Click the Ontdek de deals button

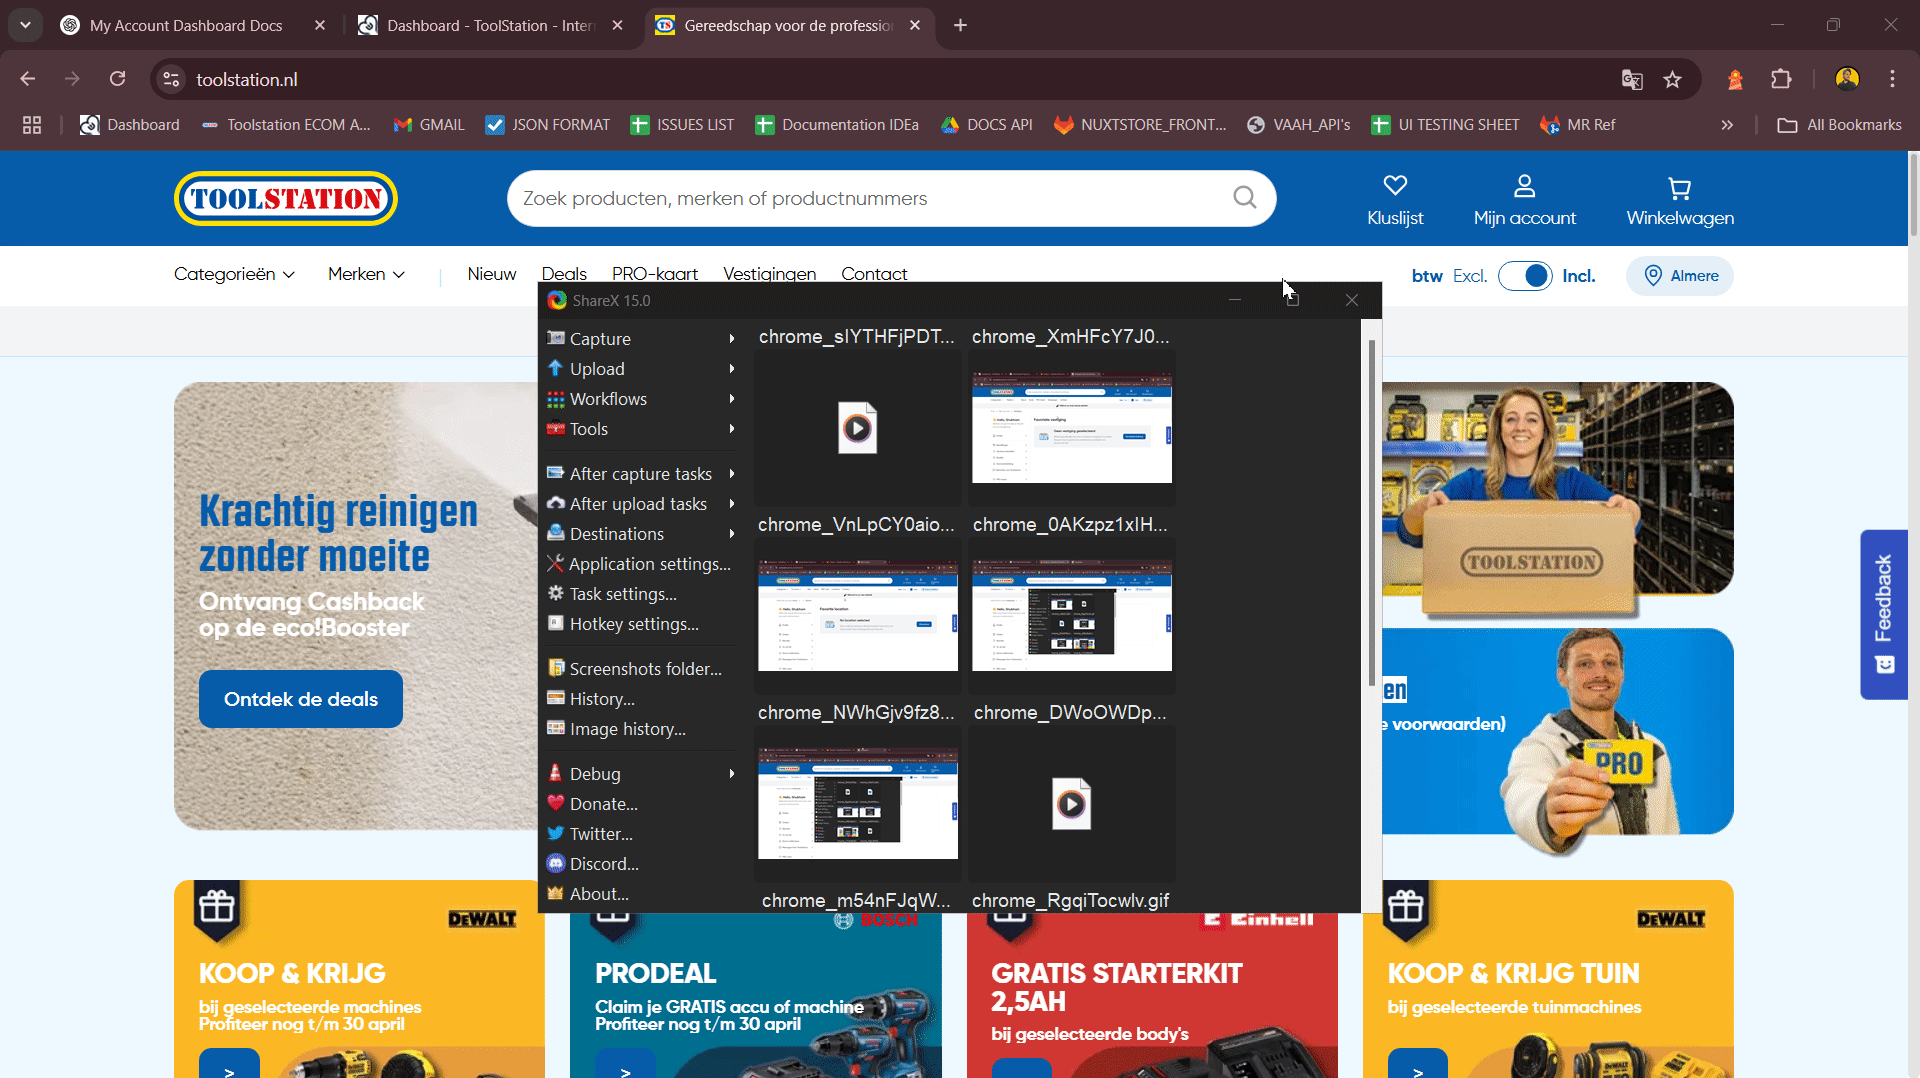tap(299, 698)
